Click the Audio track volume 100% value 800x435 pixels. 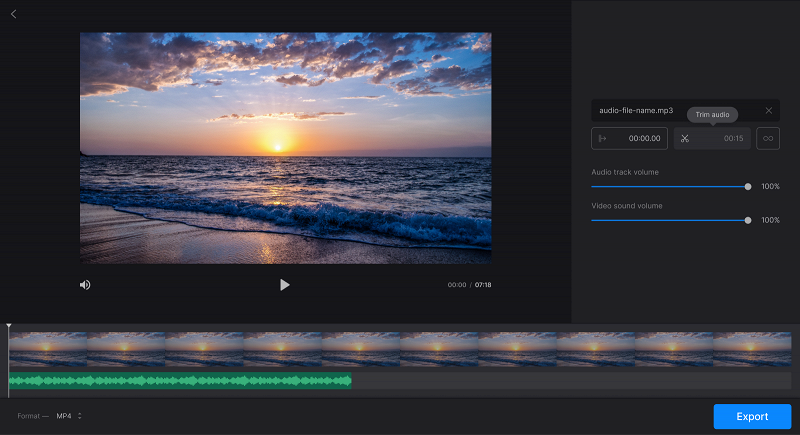click(770, 187)
